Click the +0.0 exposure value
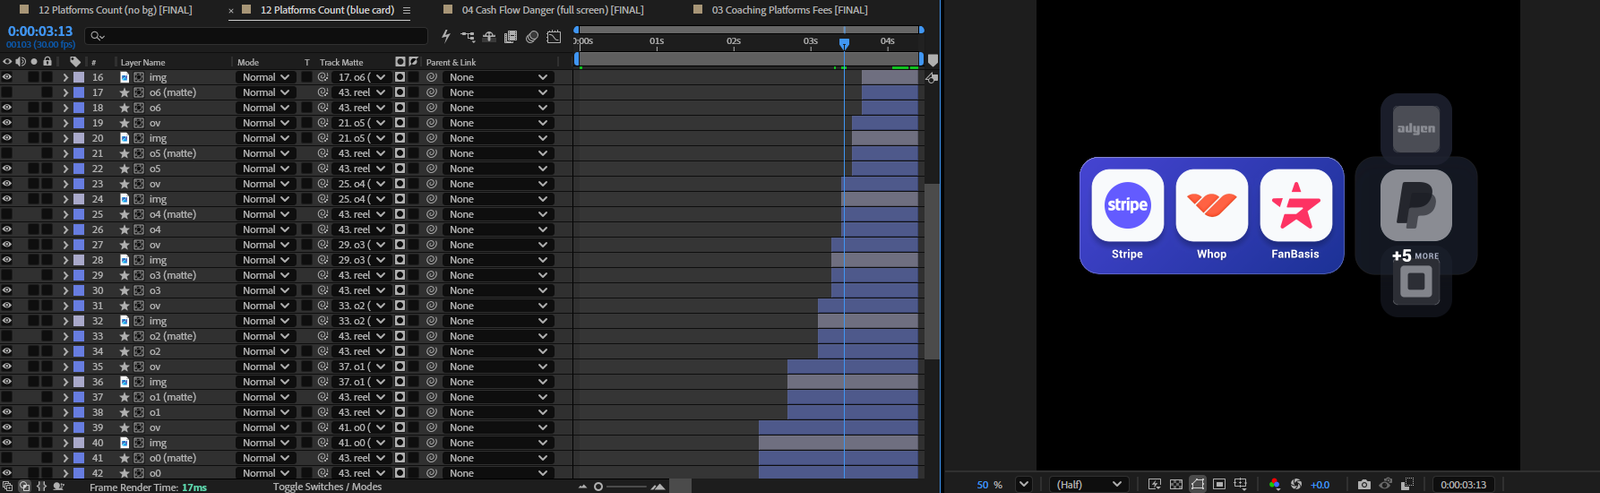Viewport: 1600px width, 493px height. [1320, 484]
